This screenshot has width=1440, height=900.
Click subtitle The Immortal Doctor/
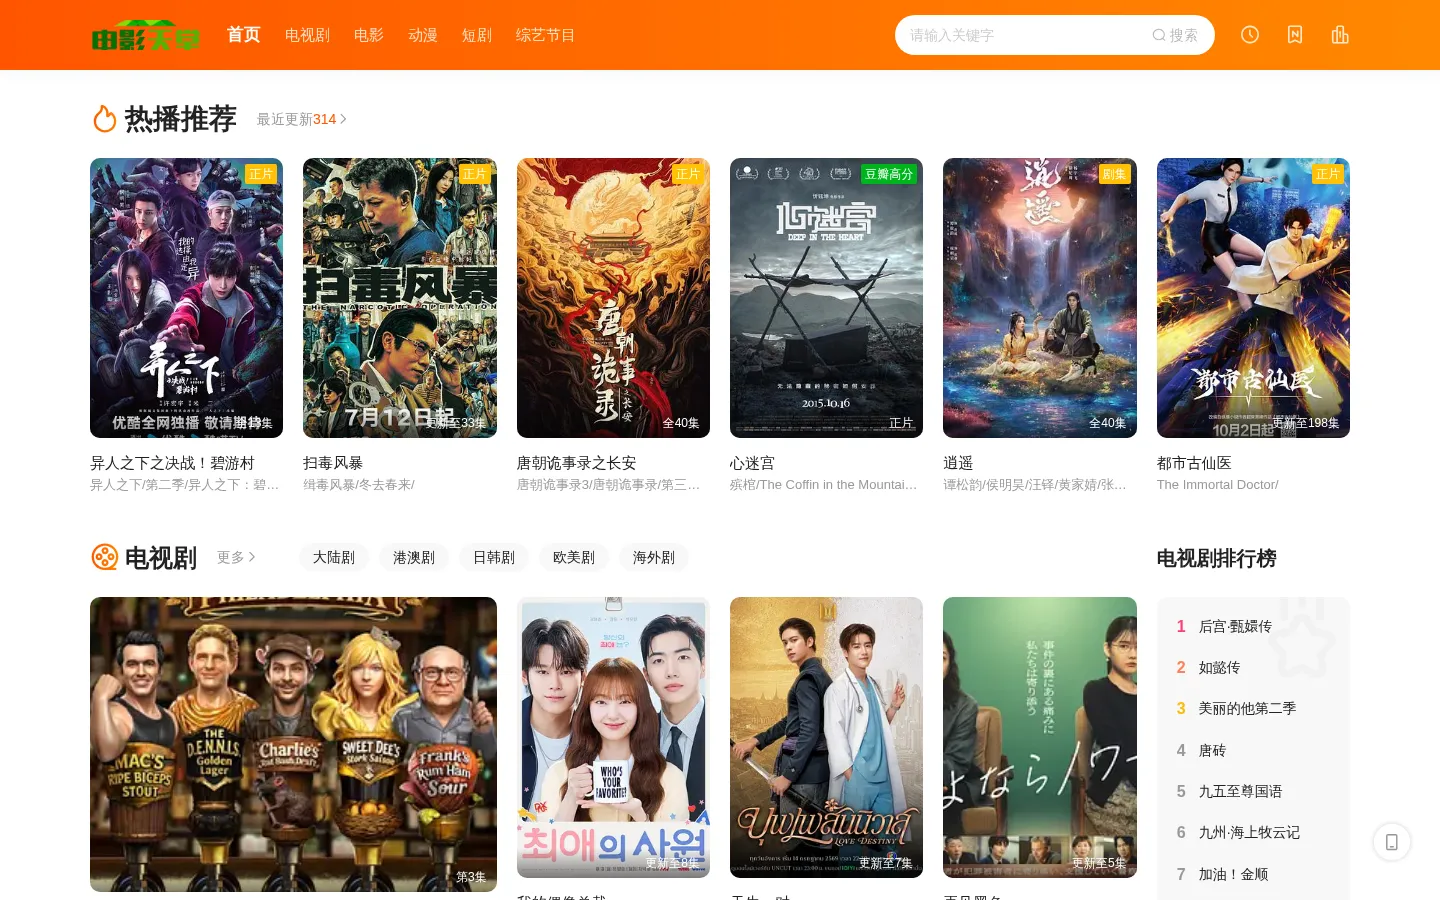(1217, 485)
